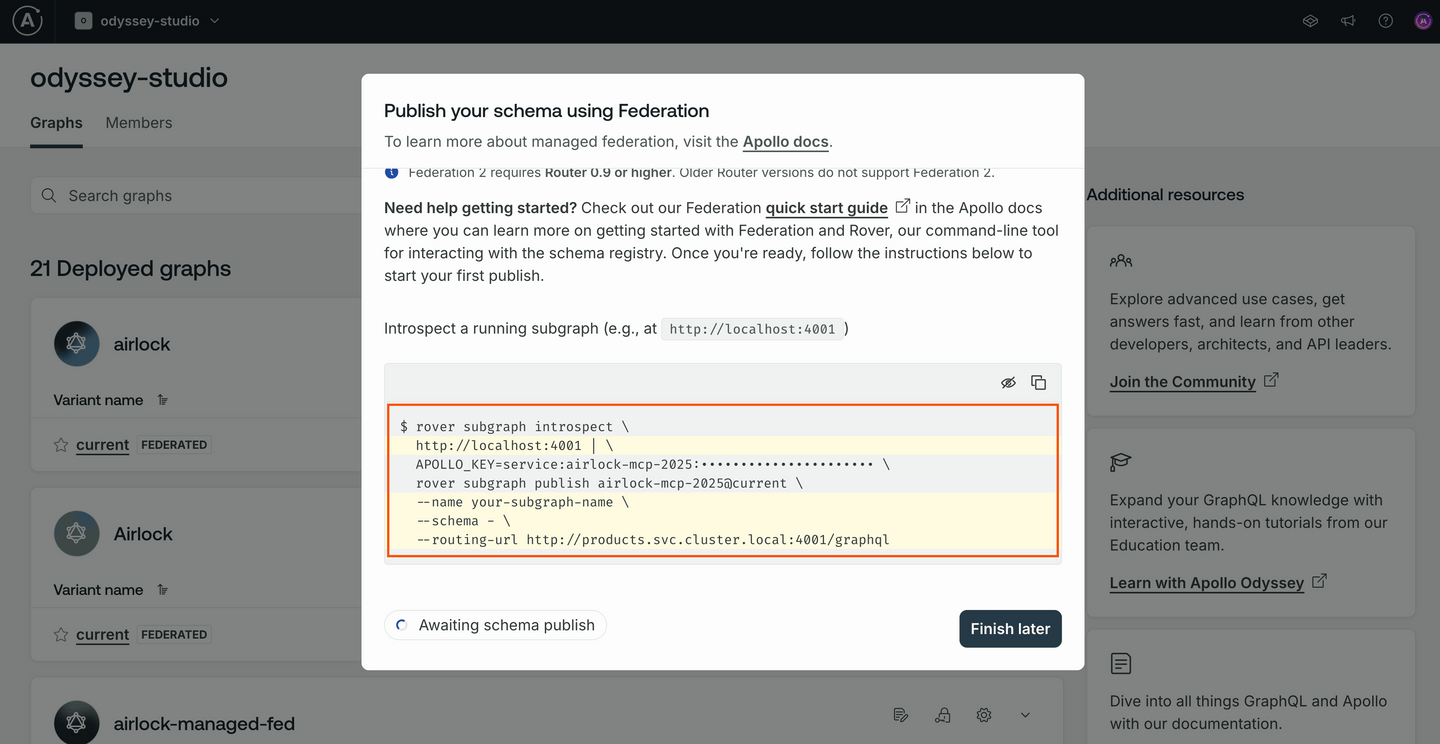Expand the airlock-managed-fed graph row

tap(1024, 715)
